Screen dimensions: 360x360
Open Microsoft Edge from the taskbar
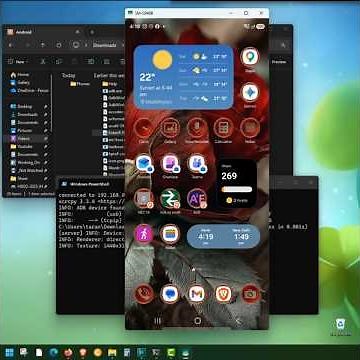click(x=53, y=353)
